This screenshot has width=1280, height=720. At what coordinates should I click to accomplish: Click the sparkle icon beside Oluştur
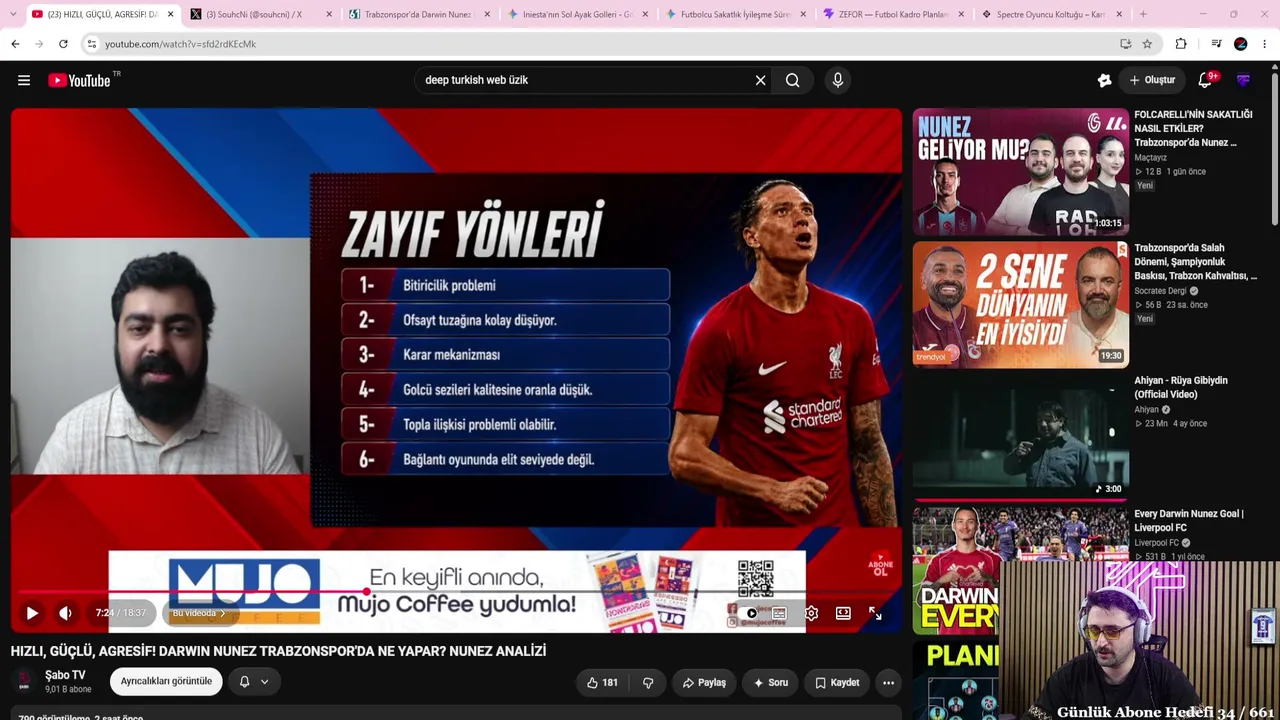click(x=1104, y=80)
